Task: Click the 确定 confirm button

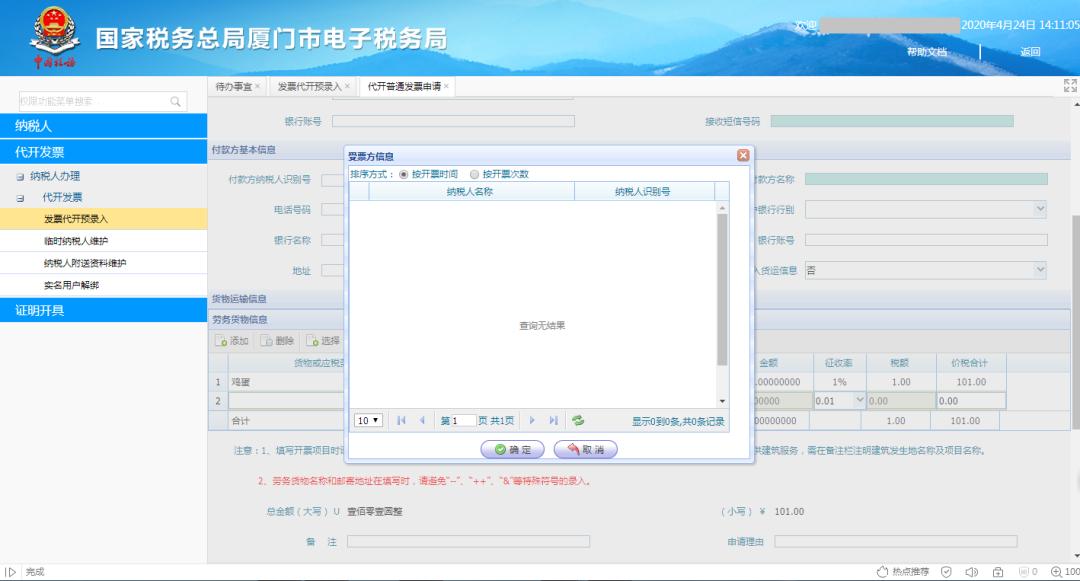Action: (513, 448)
